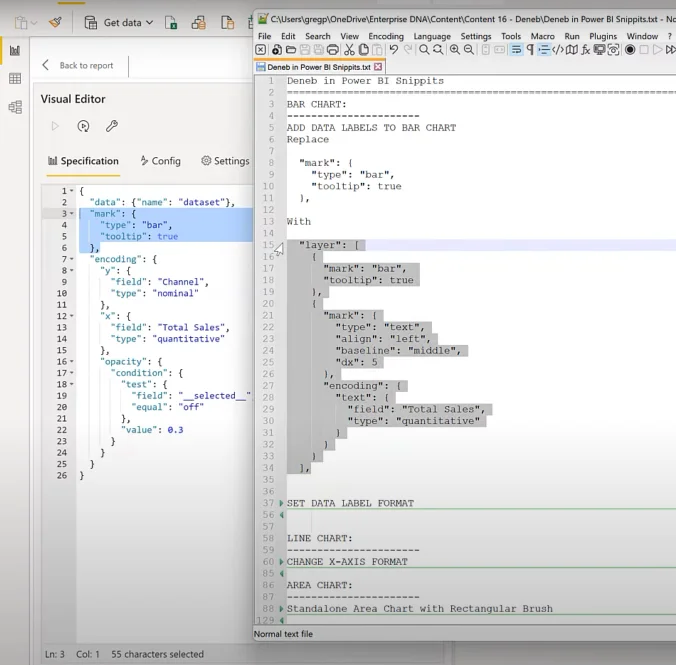Click Back to report
This screenshot has width=676, height=665.
78,66
